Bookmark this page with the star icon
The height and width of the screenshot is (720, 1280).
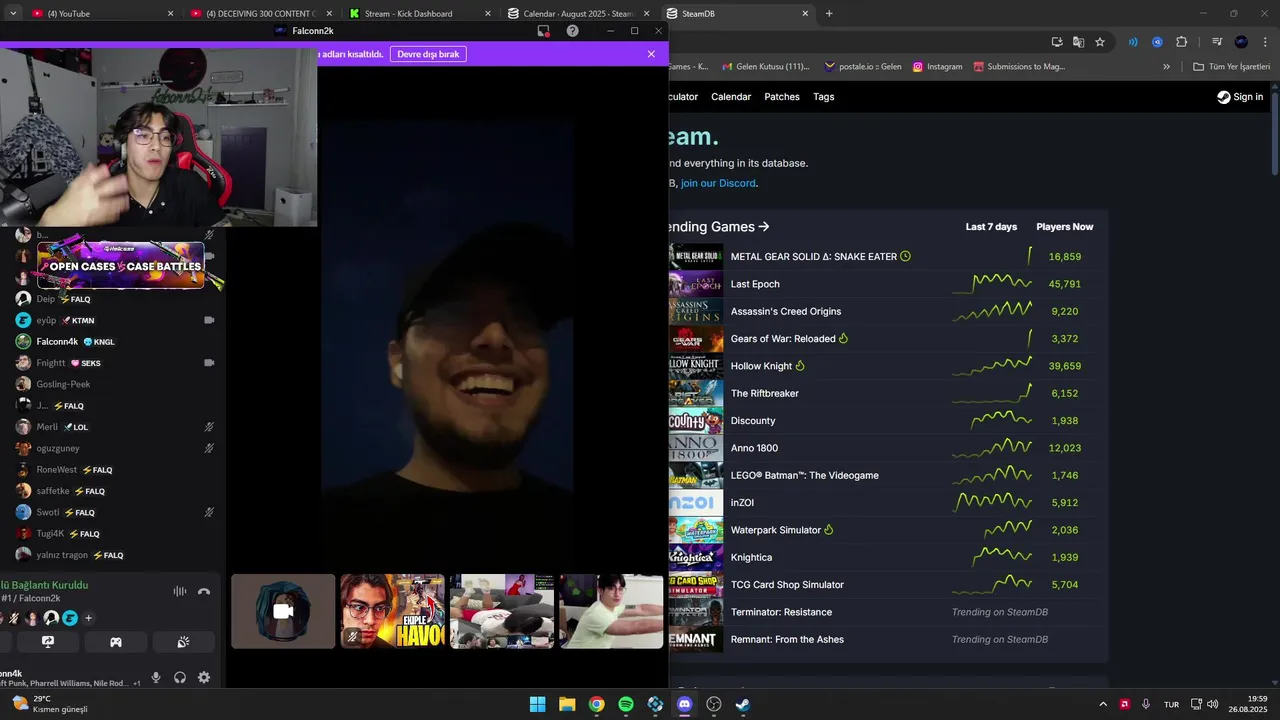(1100, 42)
